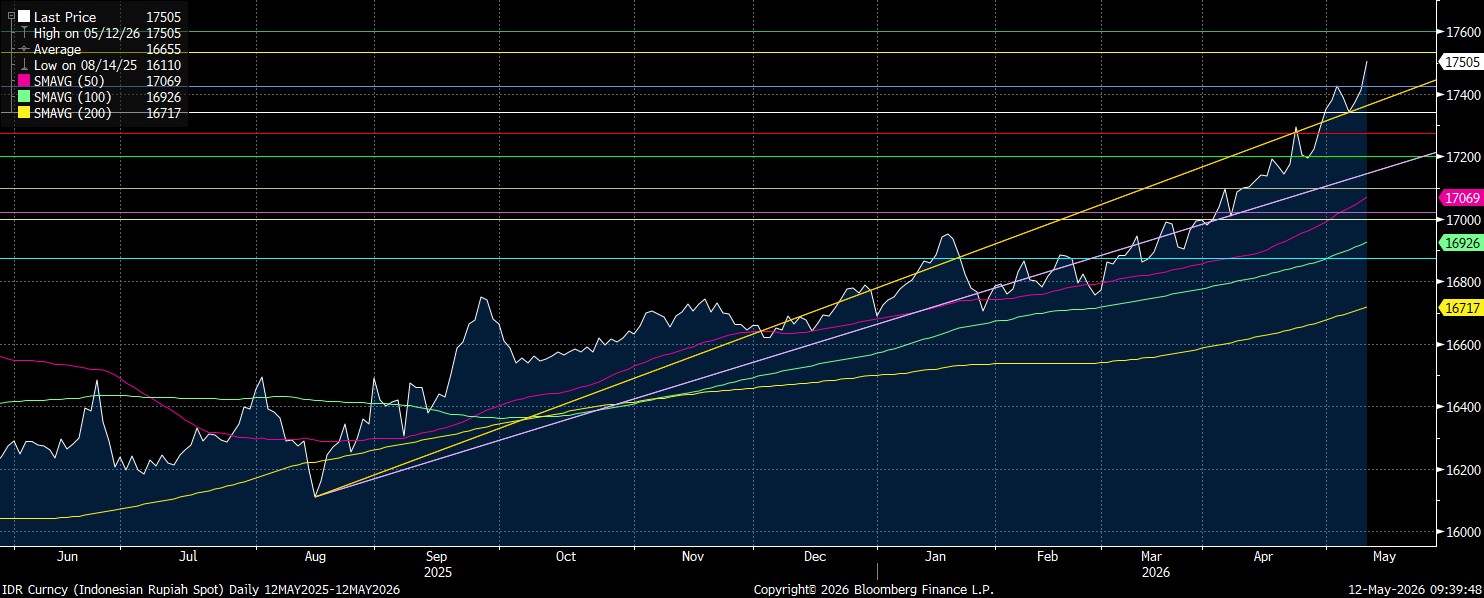The width and height of the screenshot is (1484, 598).
Task: Click the magenta 17069 axis value tag
Action: (1464, 199)
